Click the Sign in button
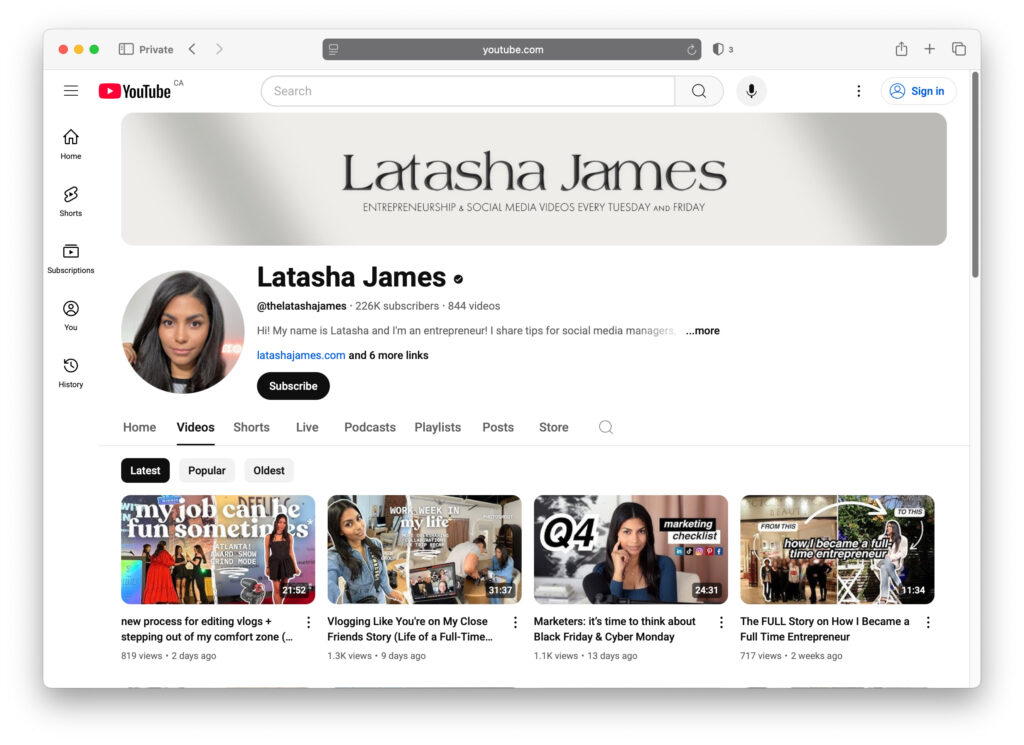 tap(918, 91)
